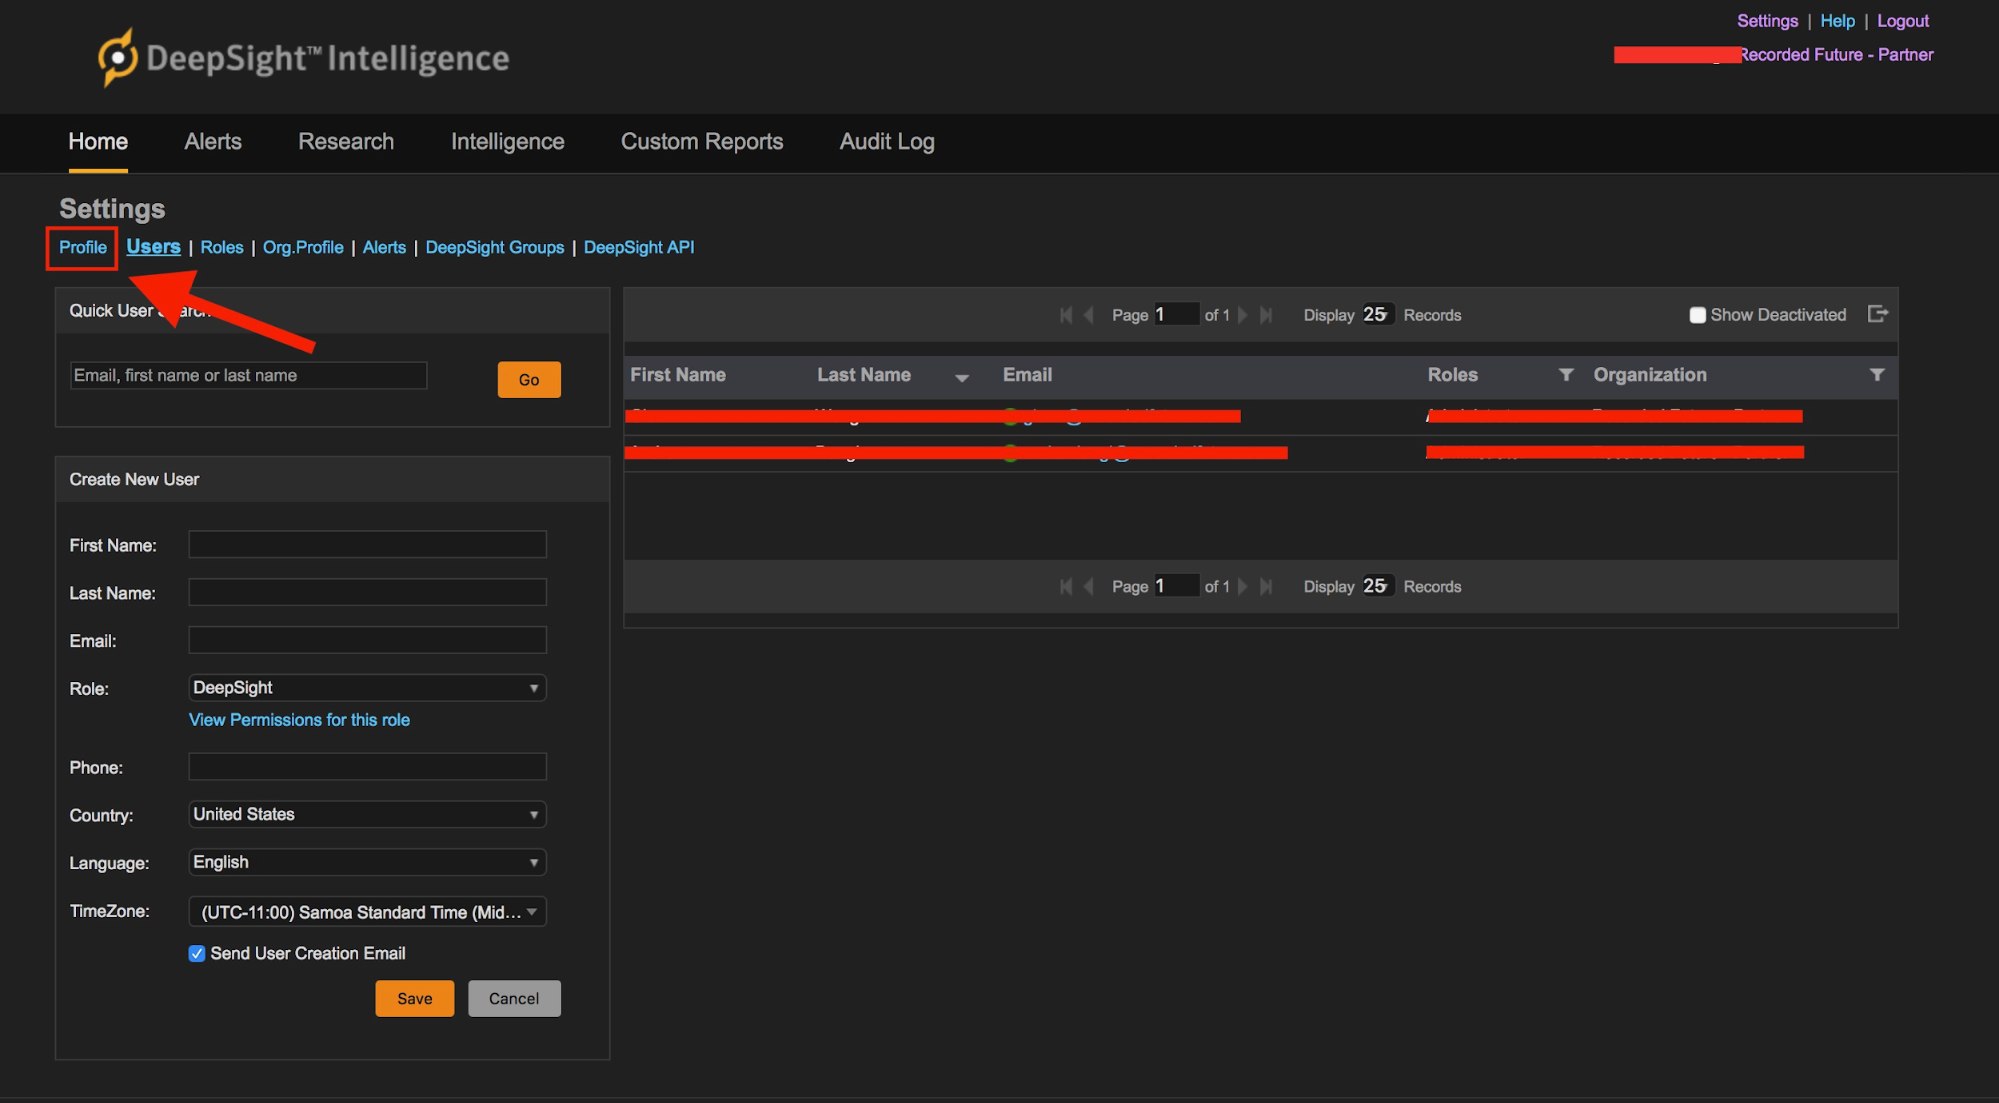Click the Save button
Image resolution: width=1999 pixels, height=1103 pixels.
tap(415, 998)
